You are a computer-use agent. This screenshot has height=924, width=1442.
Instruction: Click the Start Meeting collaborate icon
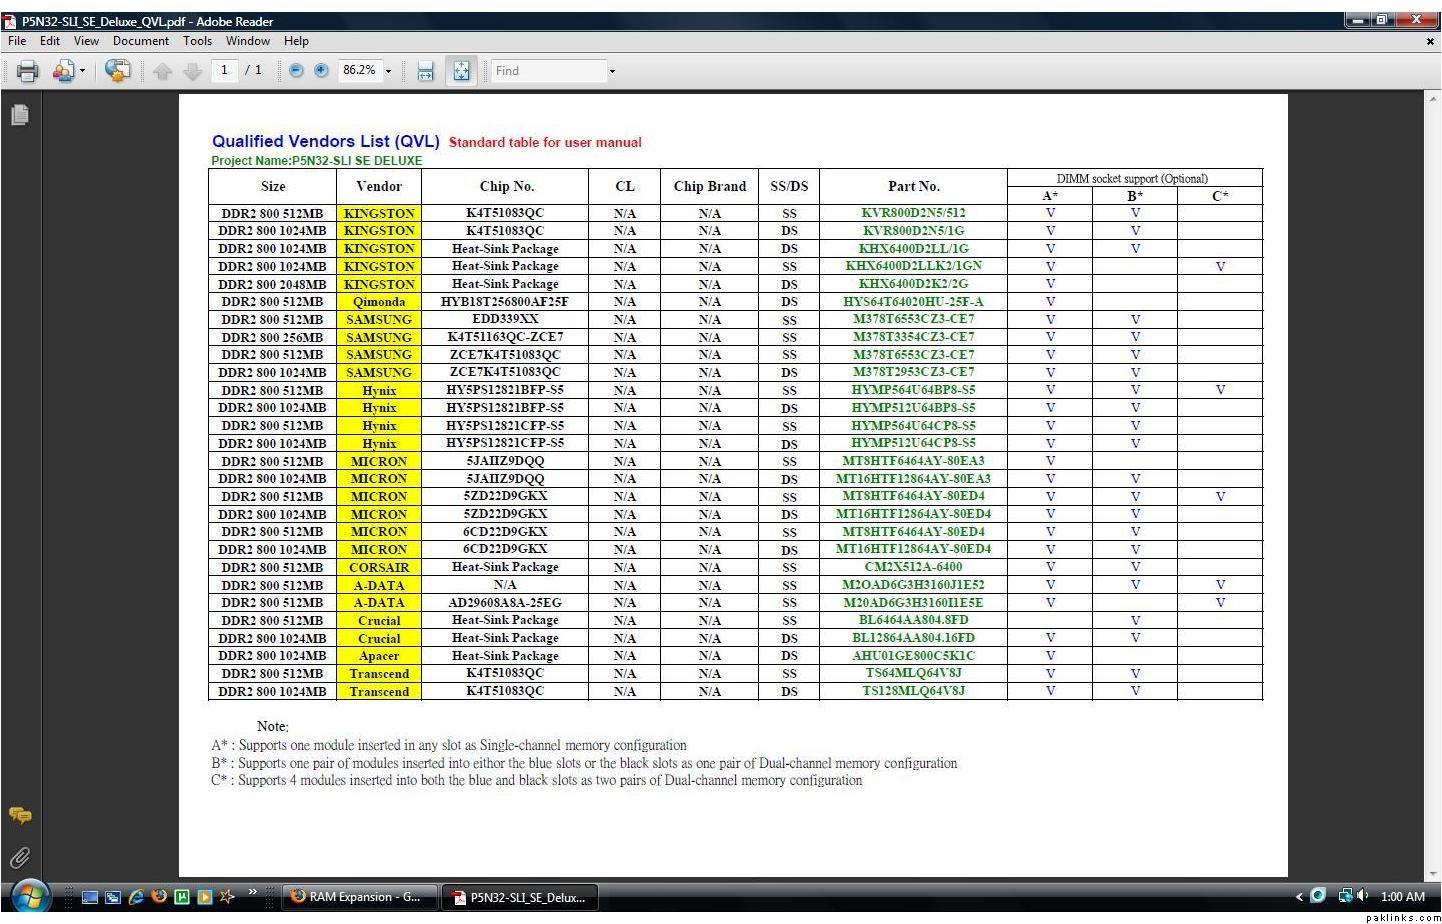(x=63, y=71)
